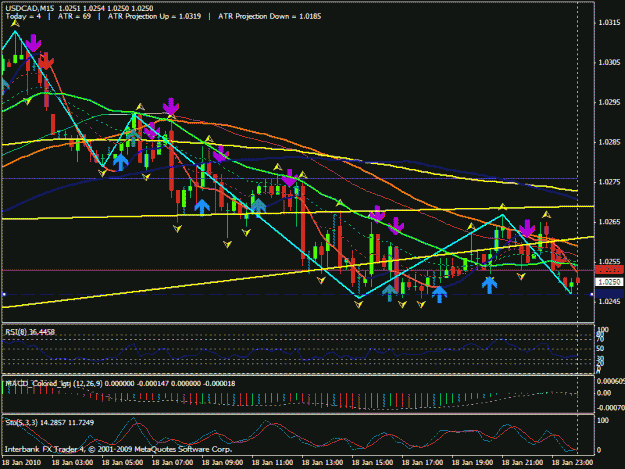The width and height of the screenshot is (625, 469).
Task: Click the right handle of dashed blue line
Action: (x=592, y=294)
